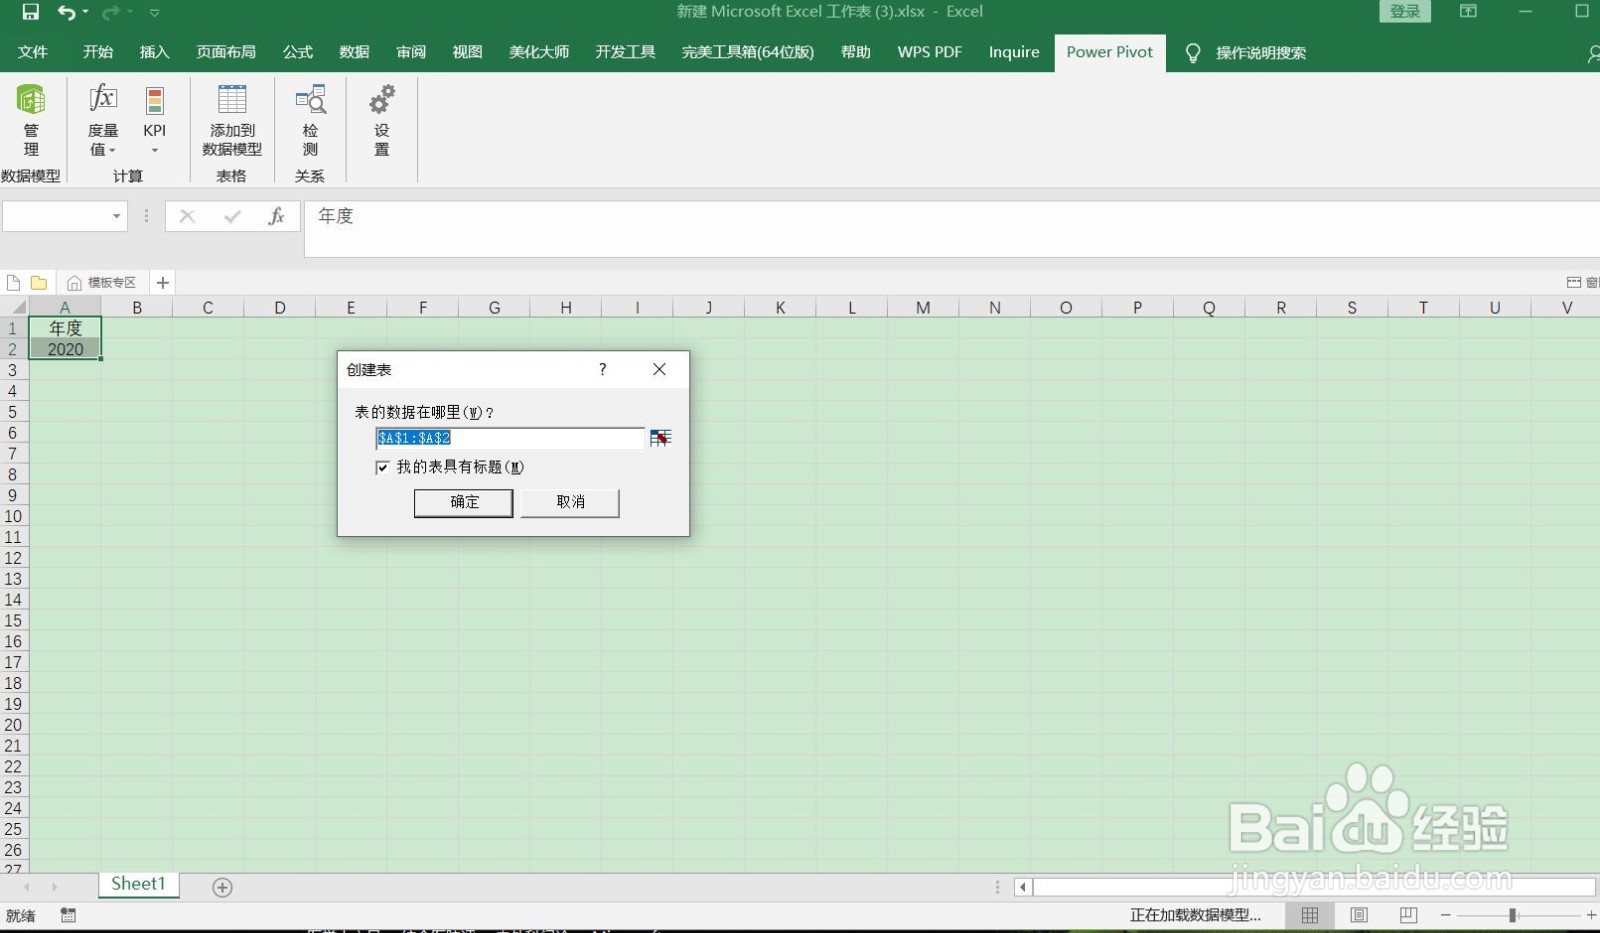Switch to Normal view icon
1600x933 pixels.
pyautogui.click(x=1310, y=915)
